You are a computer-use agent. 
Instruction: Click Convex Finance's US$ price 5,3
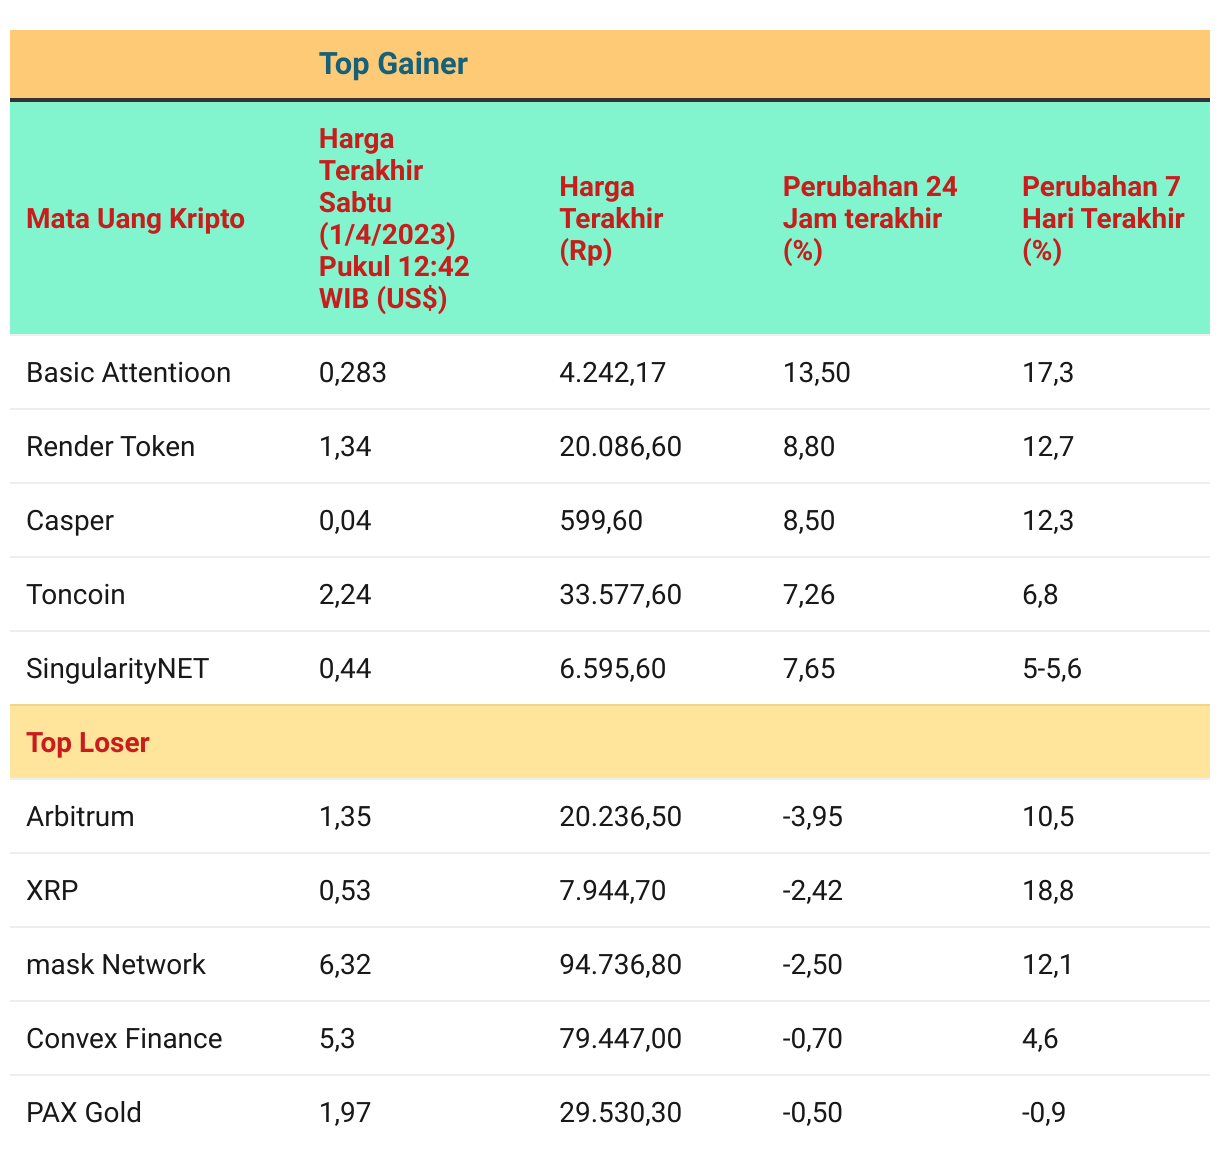337,1039
